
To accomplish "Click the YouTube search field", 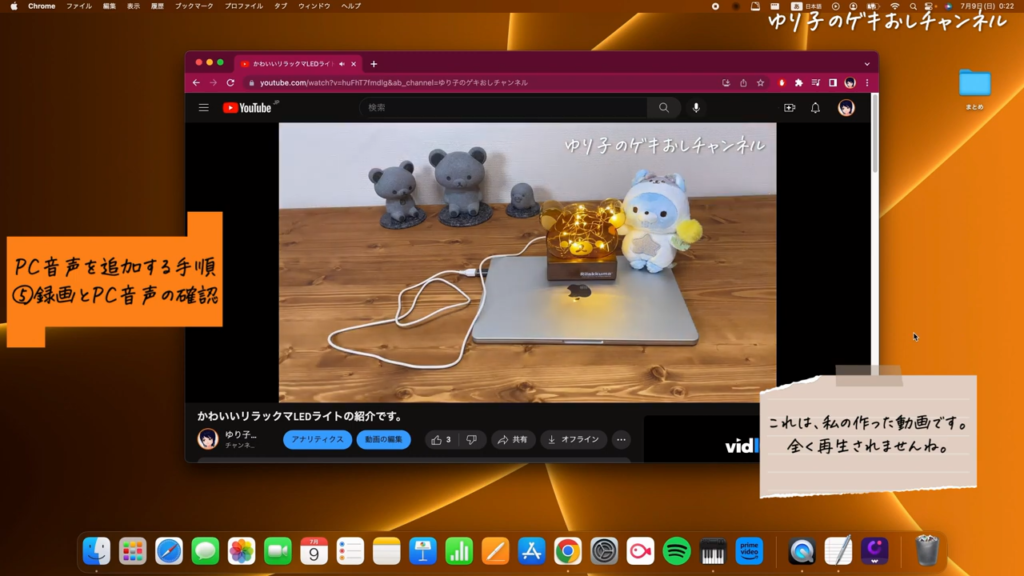I will (x=504, y=108).
